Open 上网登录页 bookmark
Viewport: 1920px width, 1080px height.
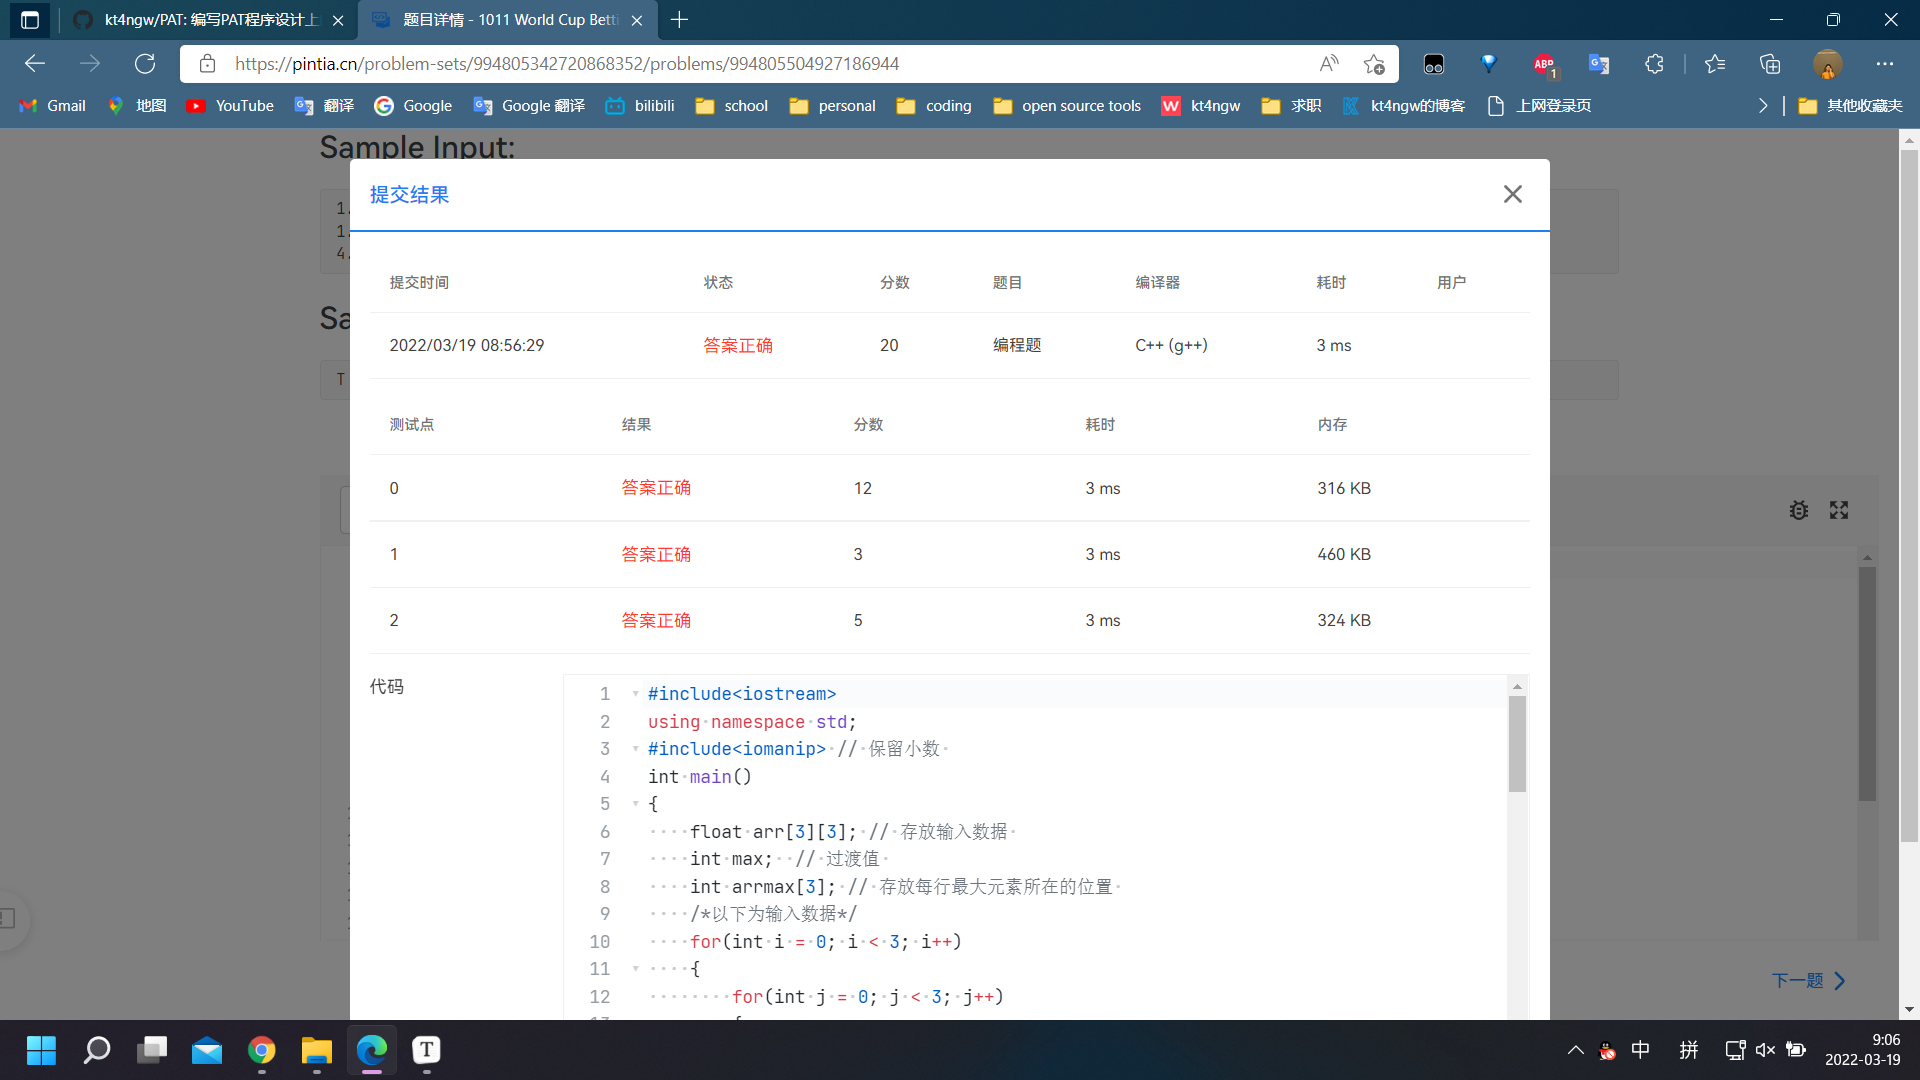click(1540, 106)
